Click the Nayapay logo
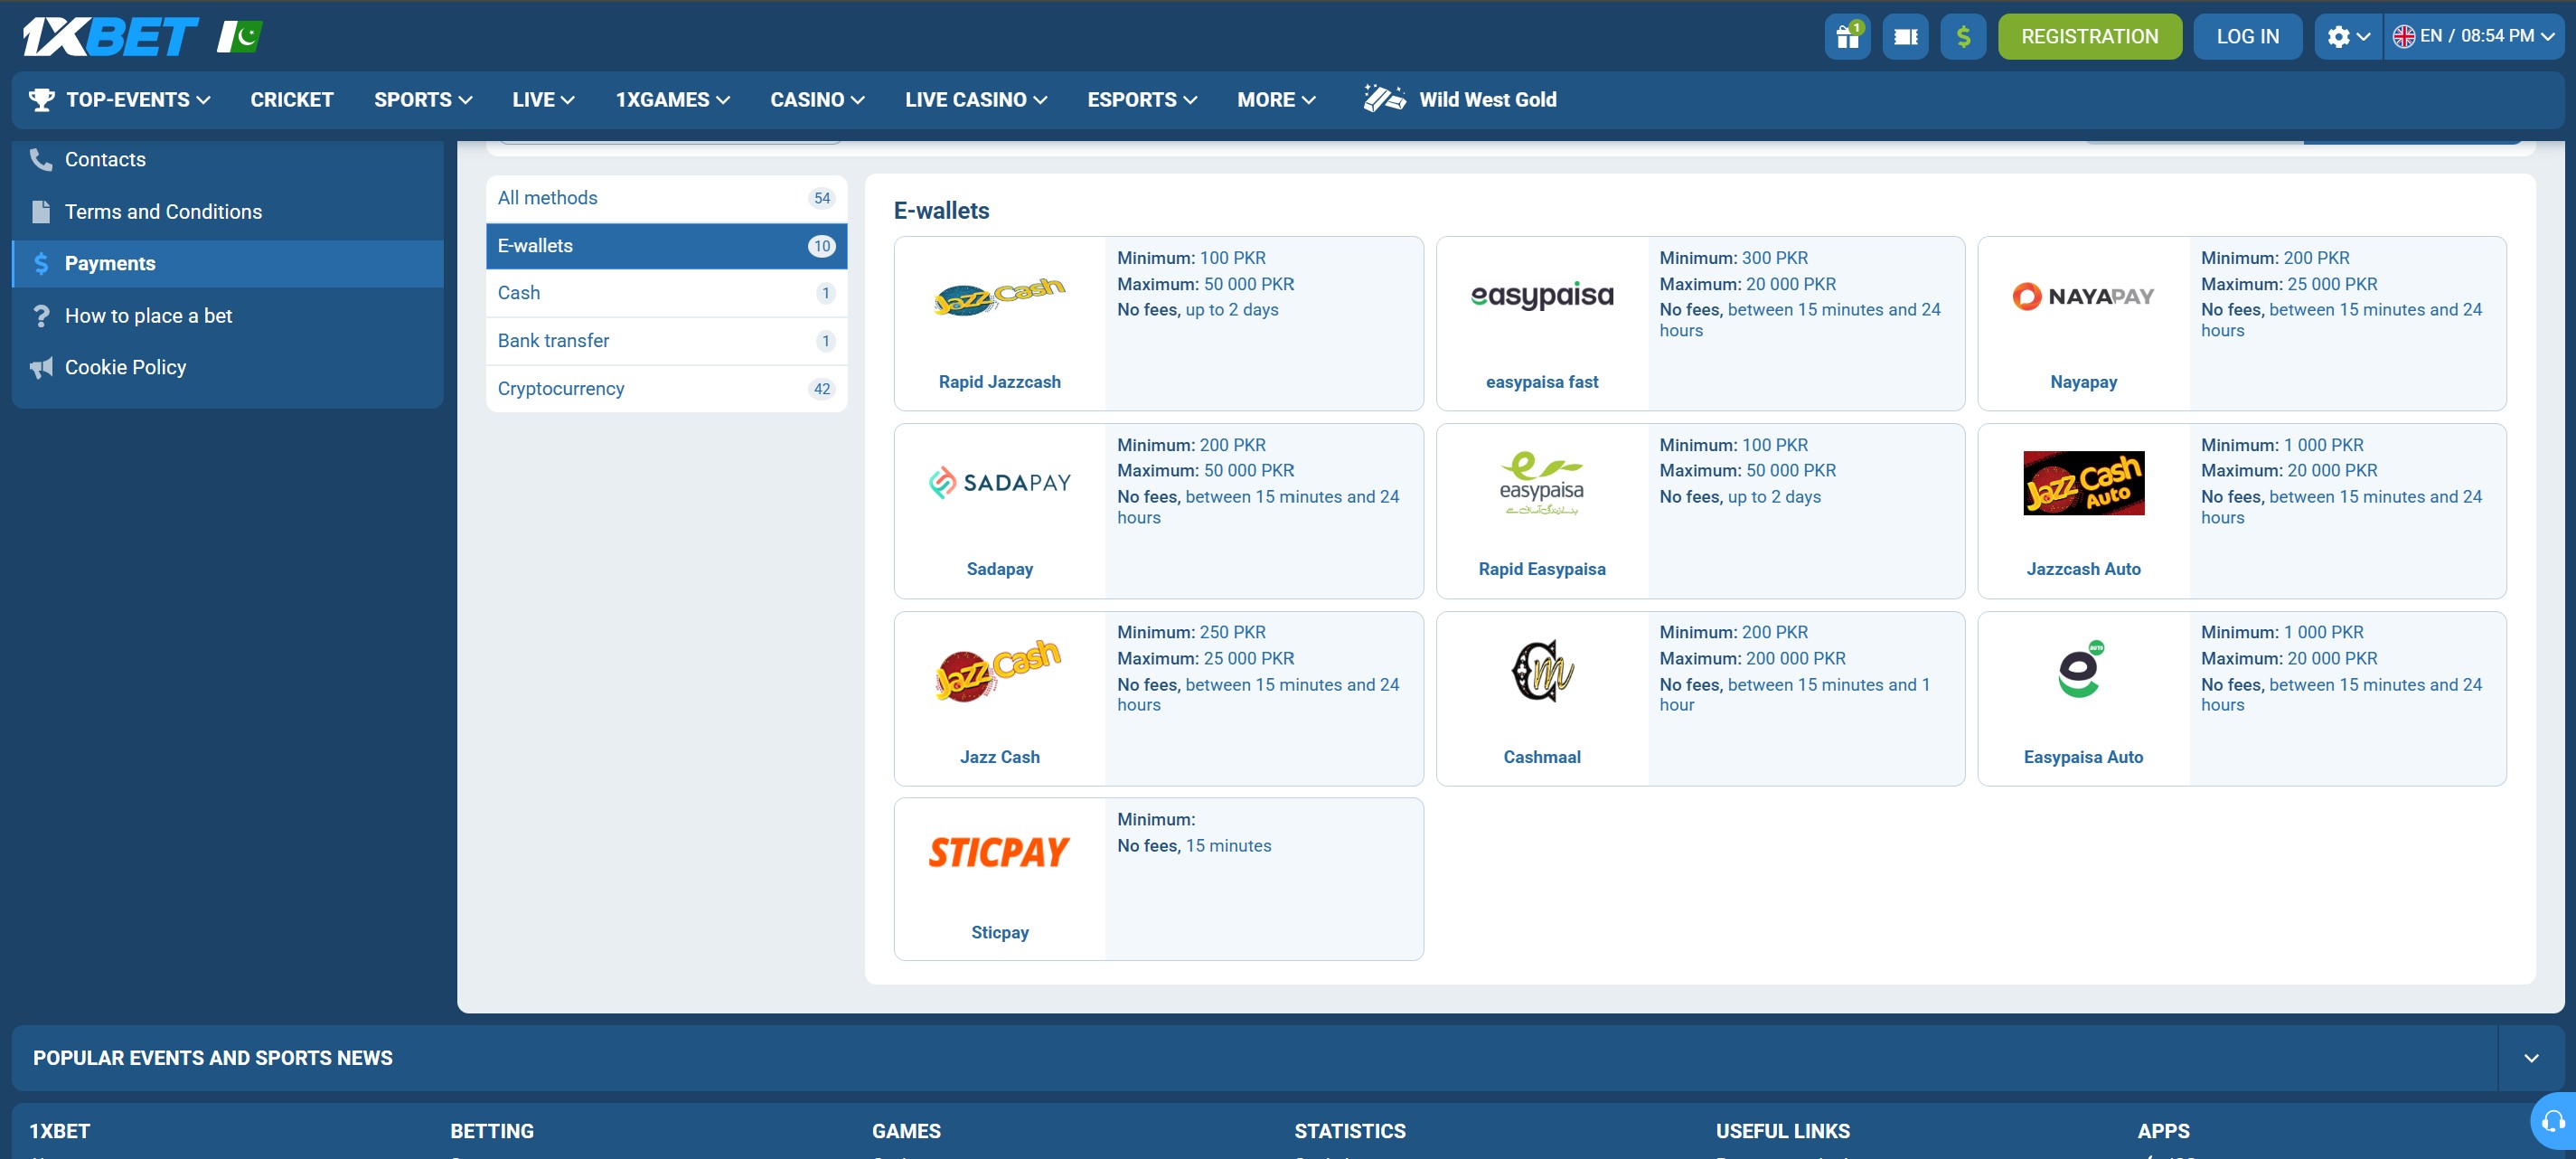 coord(2083,296)
